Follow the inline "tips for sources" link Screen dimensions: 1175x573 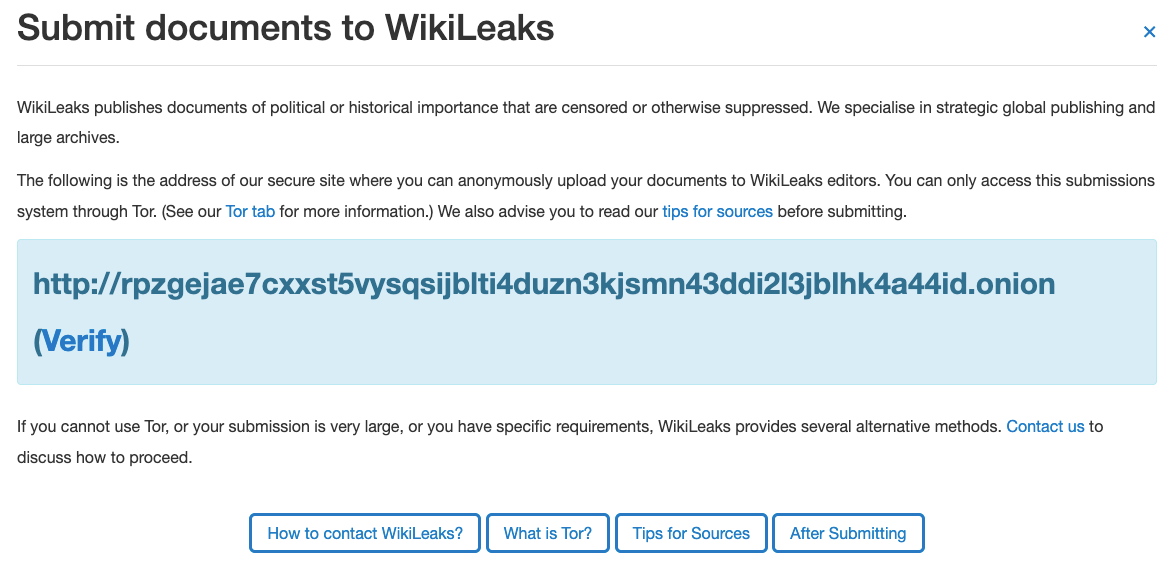(717, 211)
